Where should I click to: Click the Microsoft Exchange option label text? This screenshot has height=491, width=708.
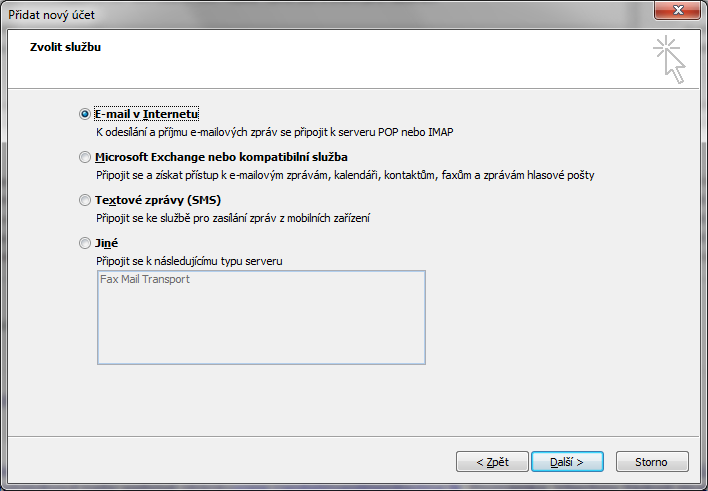click(x=221, y=157)
